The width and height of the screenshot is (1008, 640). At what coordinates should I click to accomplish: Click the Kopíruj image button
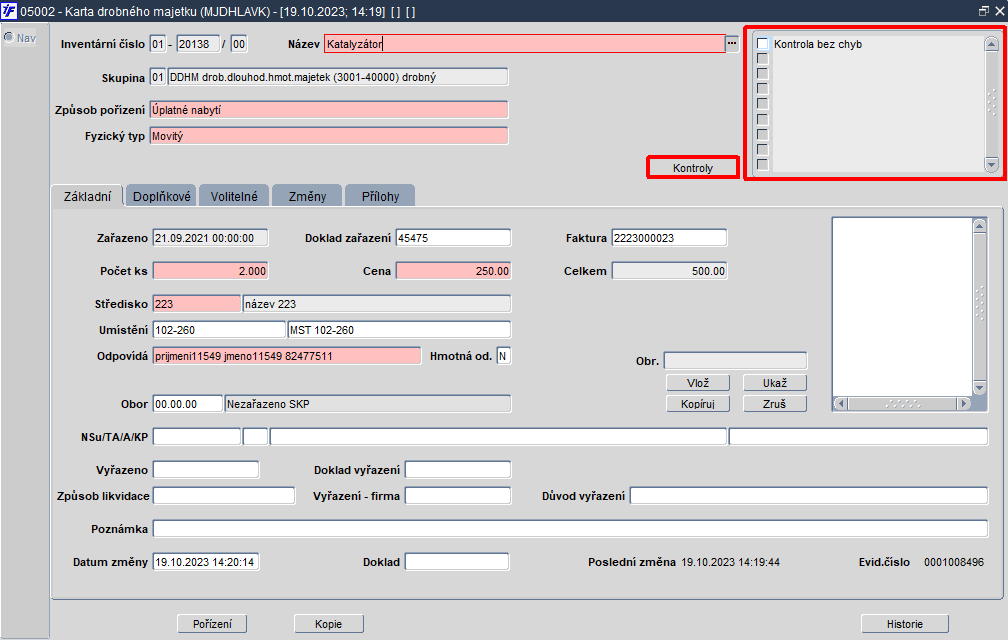pyautogui.click(x=698, y=404)
